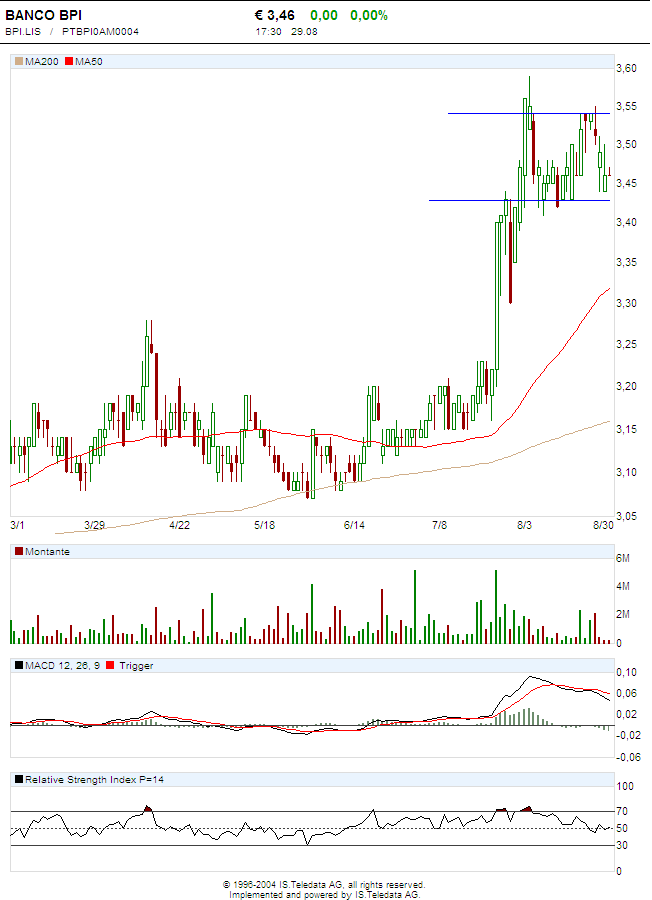Click the Montante dark red legend swatch

click(x=19, y=551)
